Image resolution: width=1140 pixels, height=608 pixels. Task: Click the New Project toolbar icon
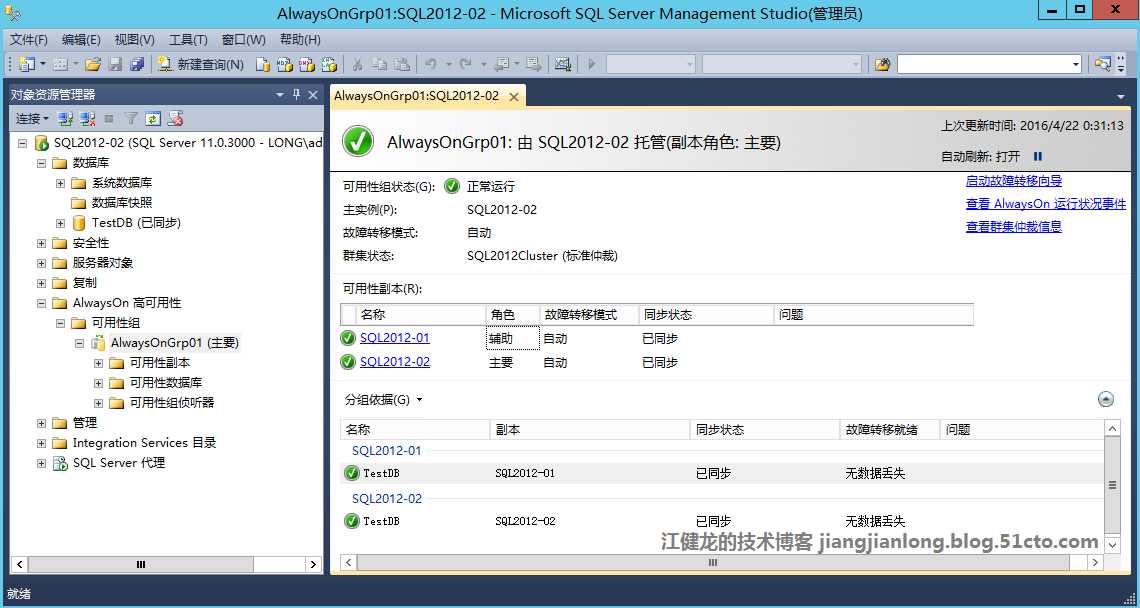click(x=28, y=65)
